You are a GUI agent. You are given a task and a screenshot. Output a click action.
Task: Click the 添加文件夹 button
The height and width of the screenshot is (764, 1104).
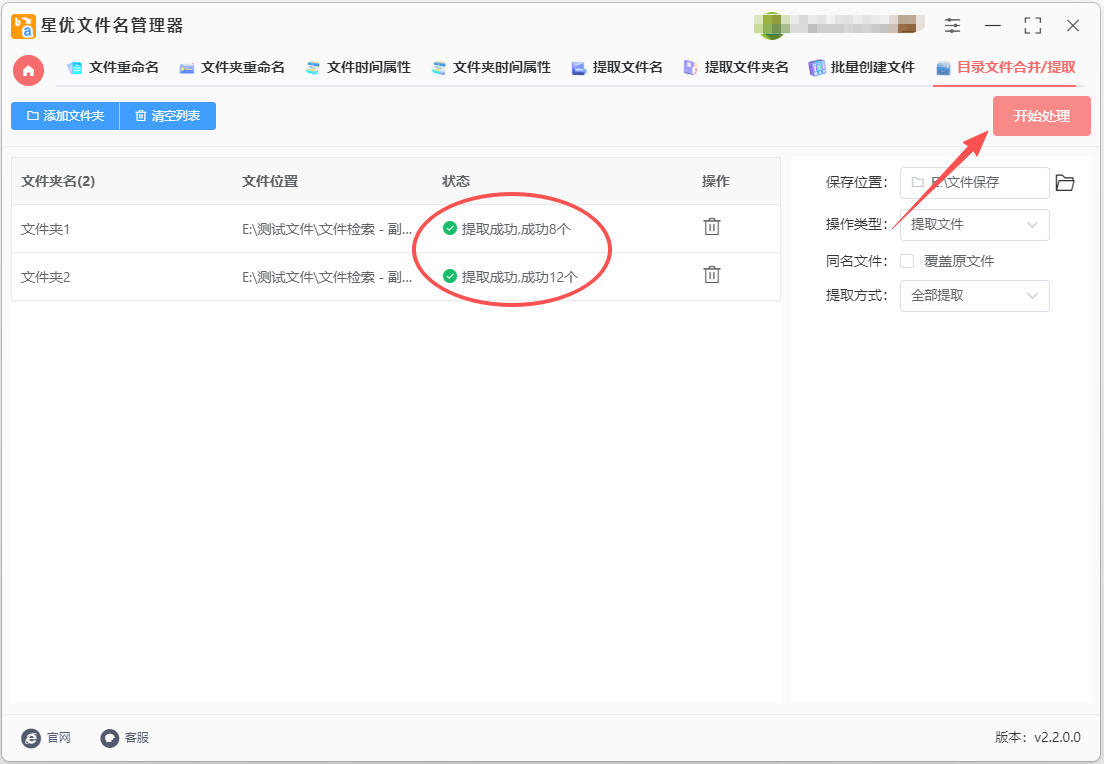coord(65,116)
